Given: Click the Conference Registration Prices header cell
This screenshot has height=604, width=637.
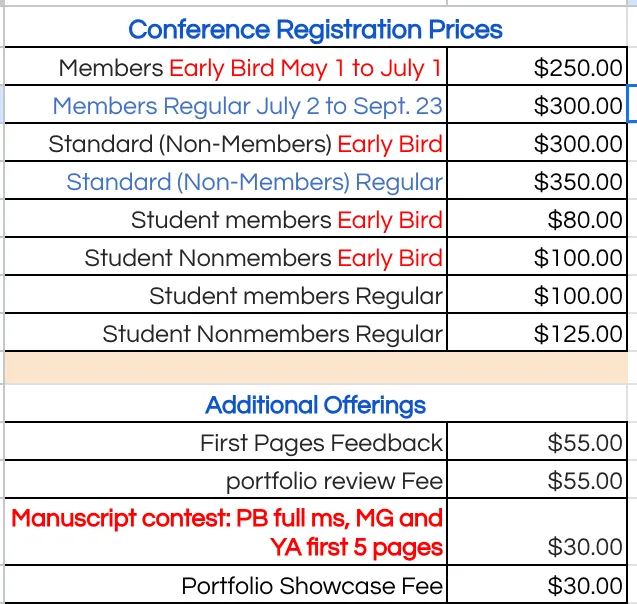Looking at the screenshot, I should [x=315, y=29].
